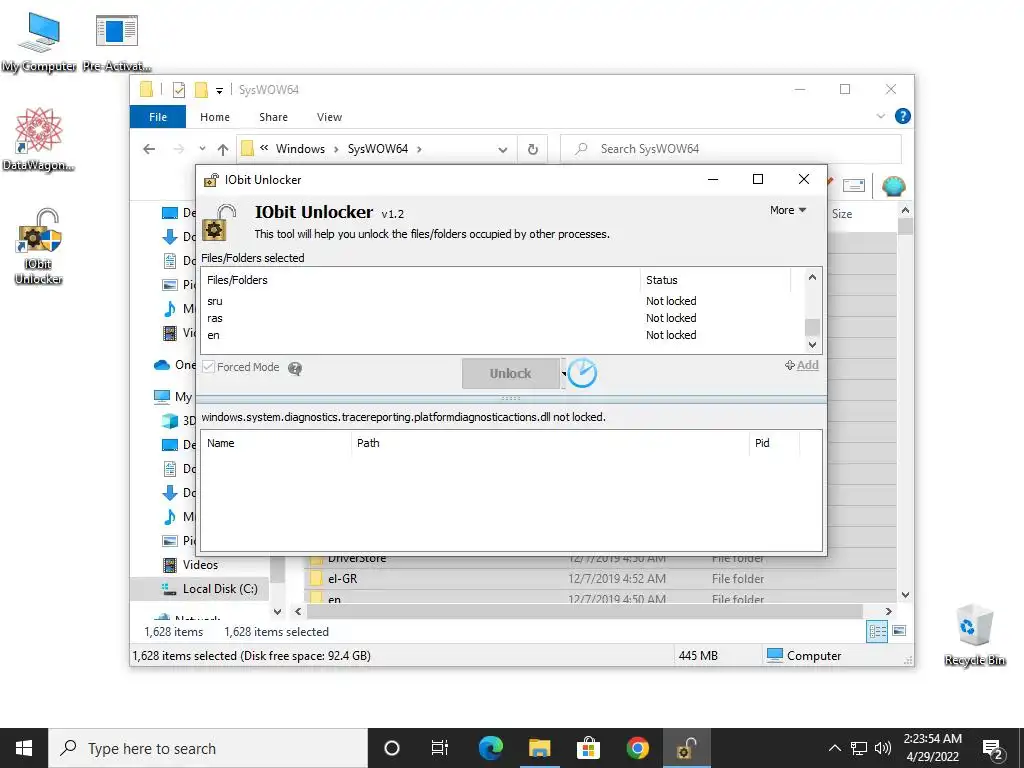Click the preview pane icon in Explorer toolbar

click(x=854, y=186)
